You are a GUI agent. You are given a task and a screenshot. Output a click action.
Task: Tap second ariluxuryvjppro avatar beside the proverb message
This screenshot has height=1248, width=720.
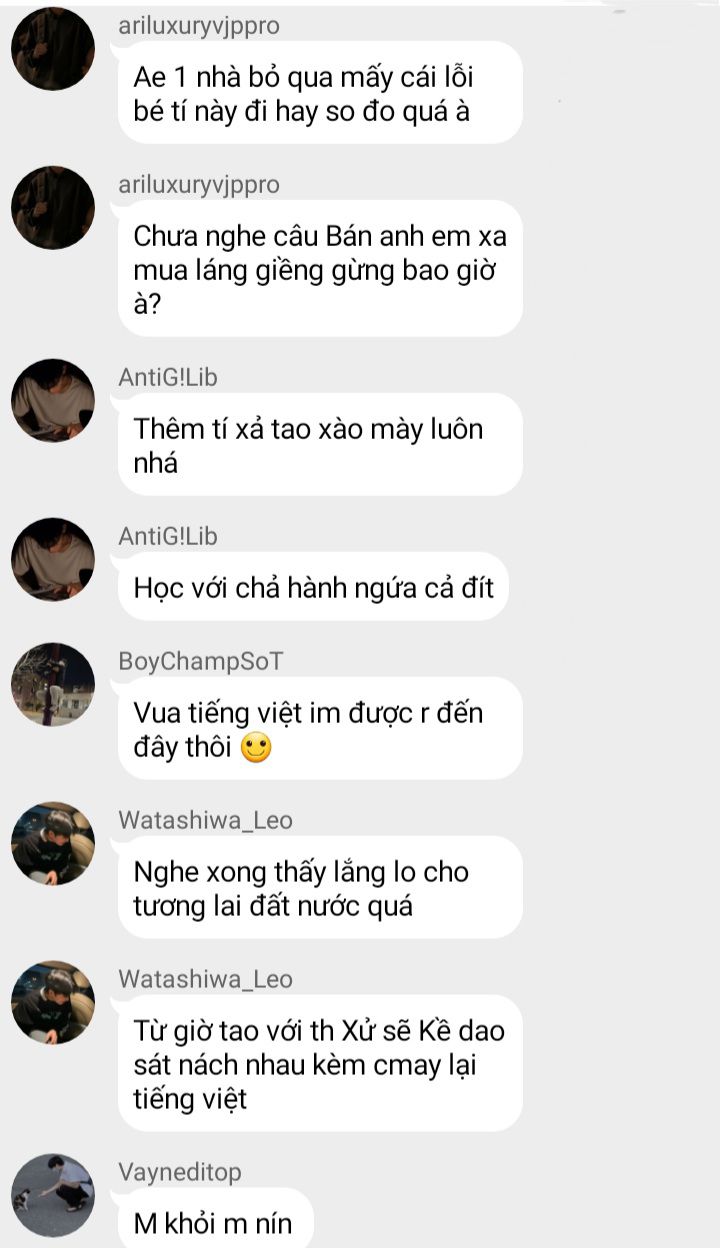pos(53,207)
